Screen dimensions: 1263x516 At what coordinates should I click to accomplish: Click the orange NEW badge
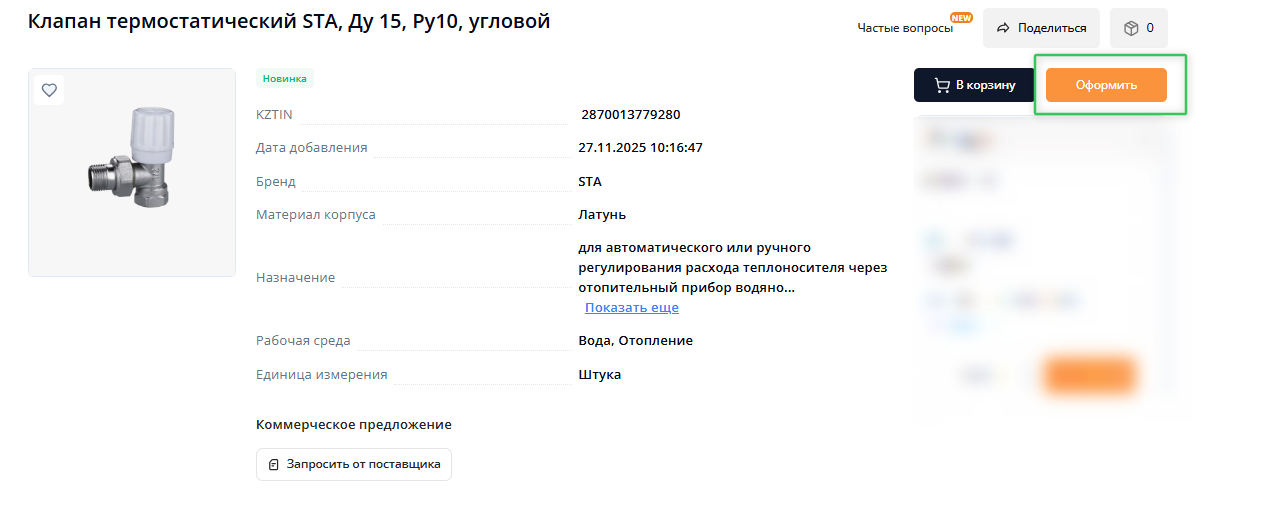[x=960, y=17]
